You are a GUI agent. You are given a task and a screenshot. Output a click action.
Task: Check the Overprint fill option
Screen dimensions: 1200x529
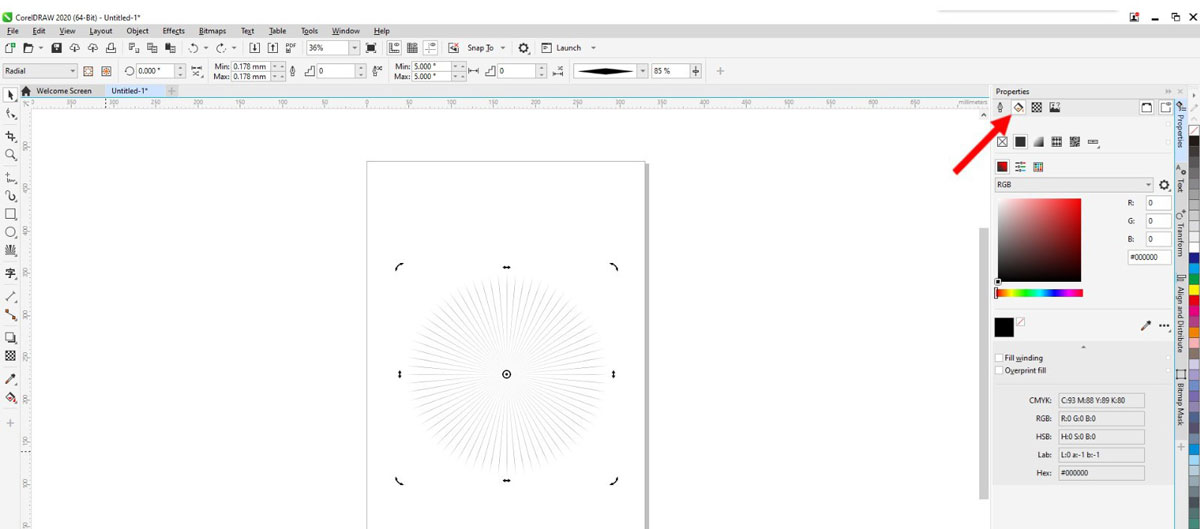[1000, 370]
